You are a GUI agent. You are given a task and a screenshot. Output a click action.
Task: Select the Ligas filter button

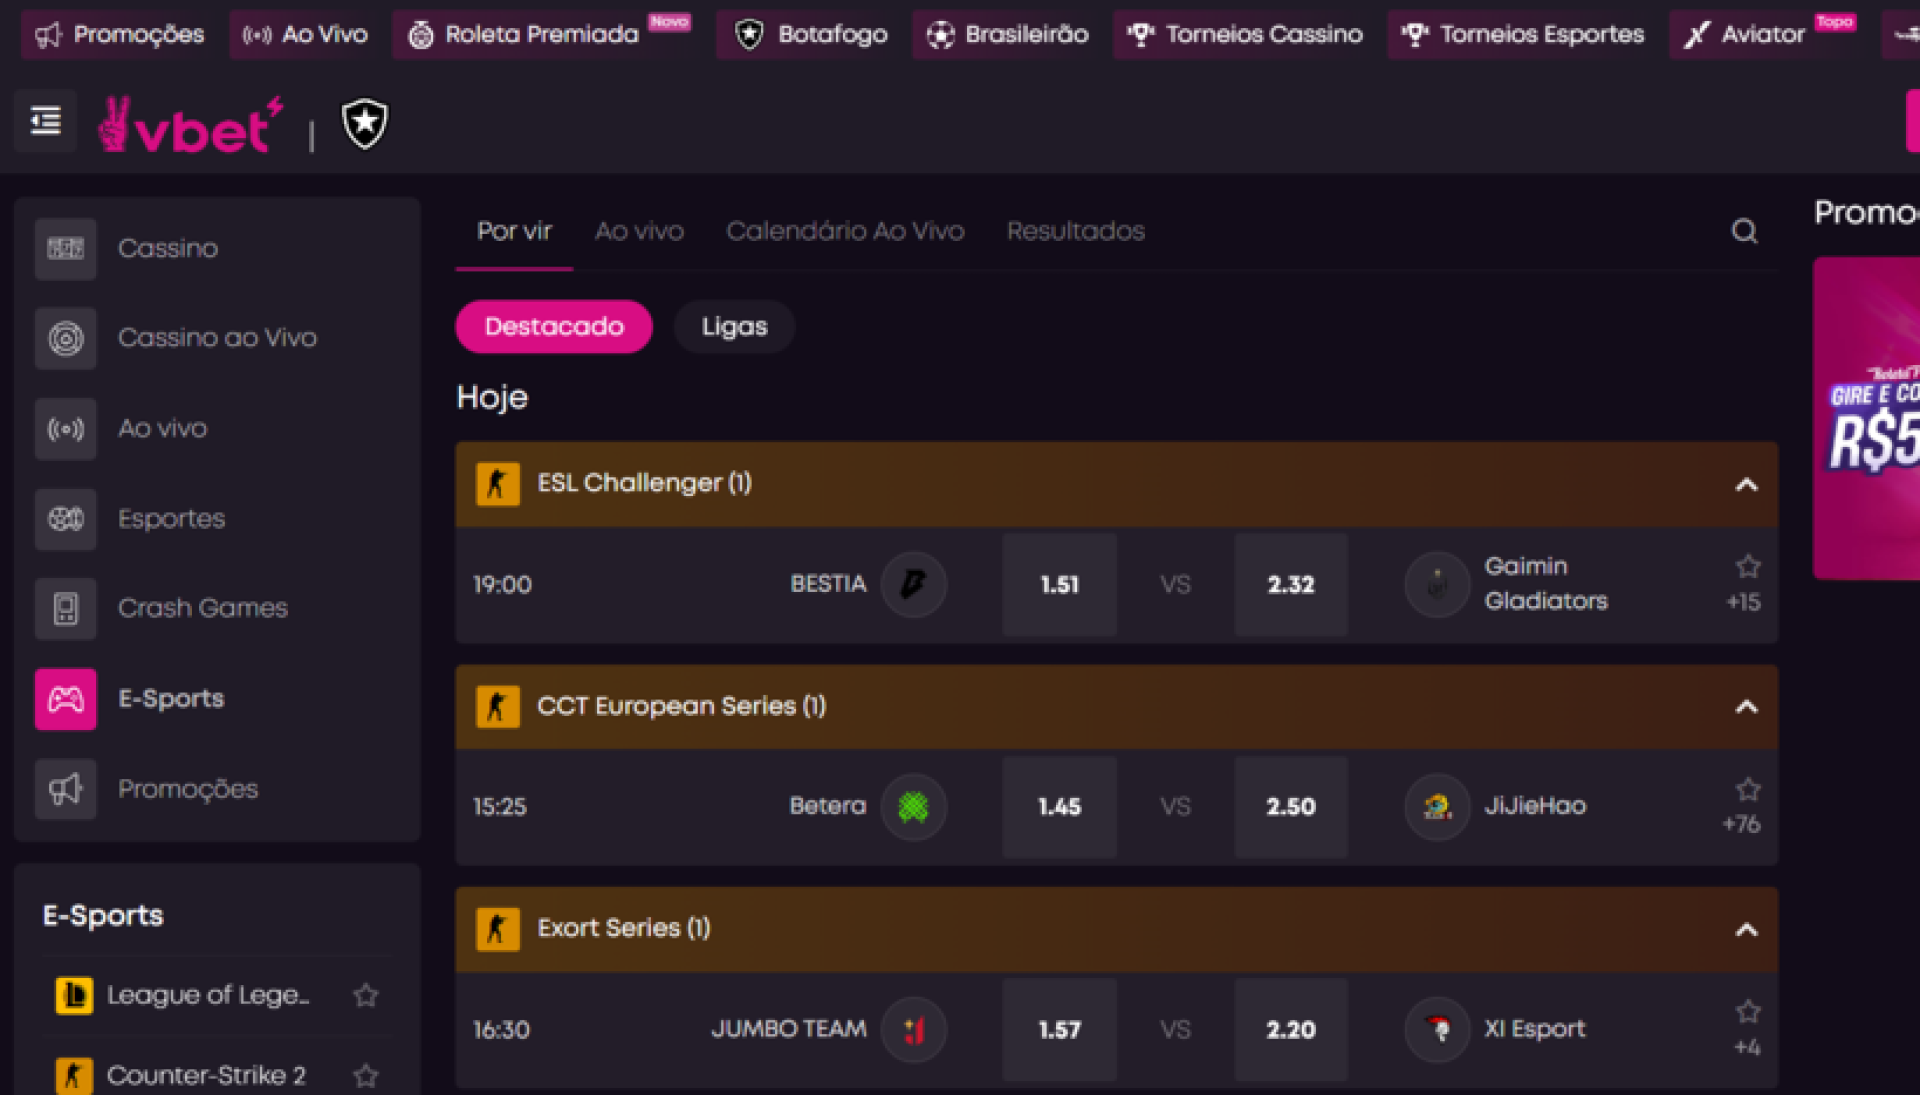[734, 327]
